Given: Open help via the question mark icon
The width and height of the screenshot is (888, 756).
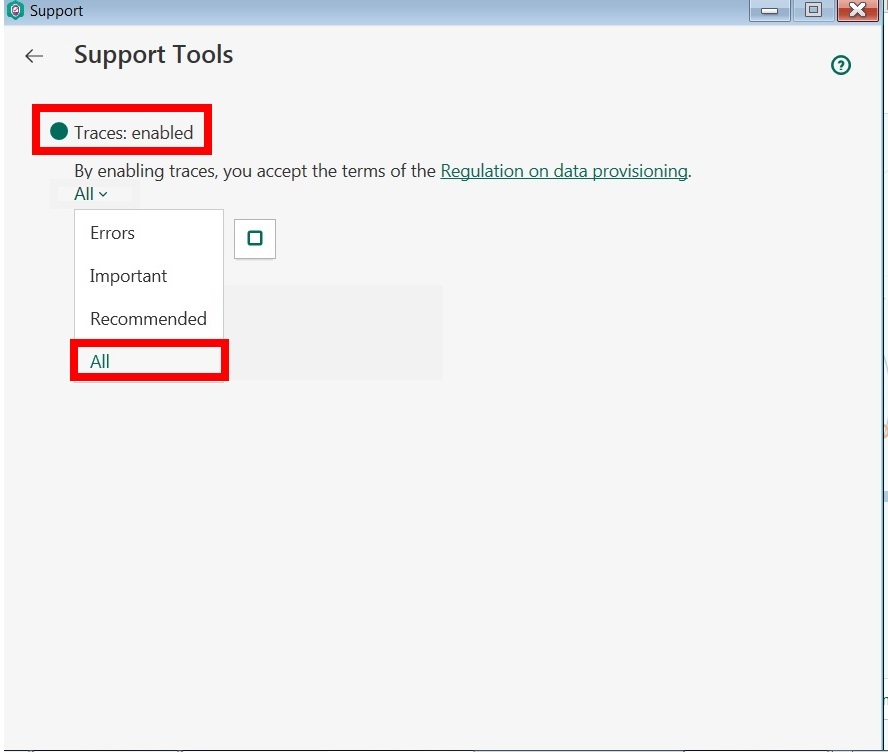Looking at the screenshot, I should [841, 66].
